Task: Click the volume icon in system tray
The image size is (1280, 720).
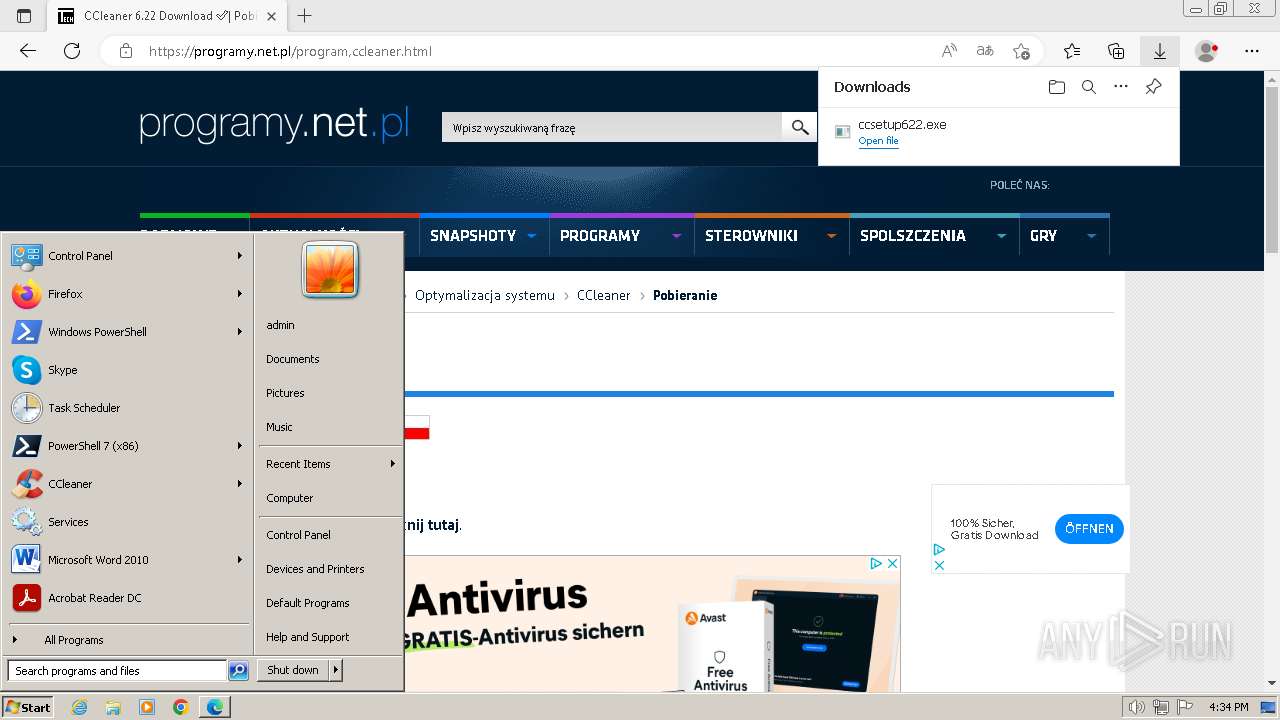Action: [1136, 707]
